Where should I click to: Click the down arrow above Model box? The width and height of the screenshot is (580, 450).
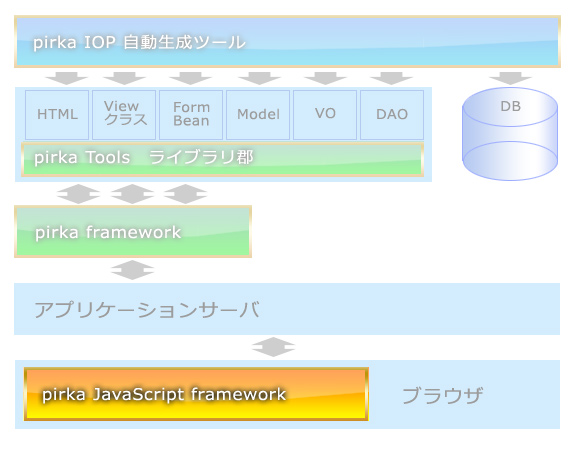[x=259, y=78]
